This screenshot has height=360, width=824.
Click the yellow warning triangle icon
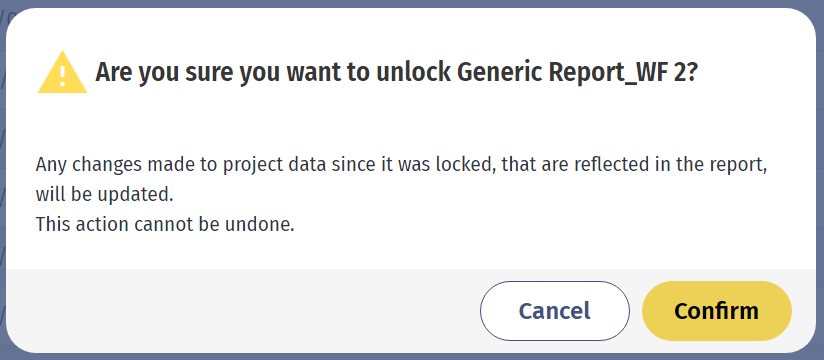tap(62, 73)
